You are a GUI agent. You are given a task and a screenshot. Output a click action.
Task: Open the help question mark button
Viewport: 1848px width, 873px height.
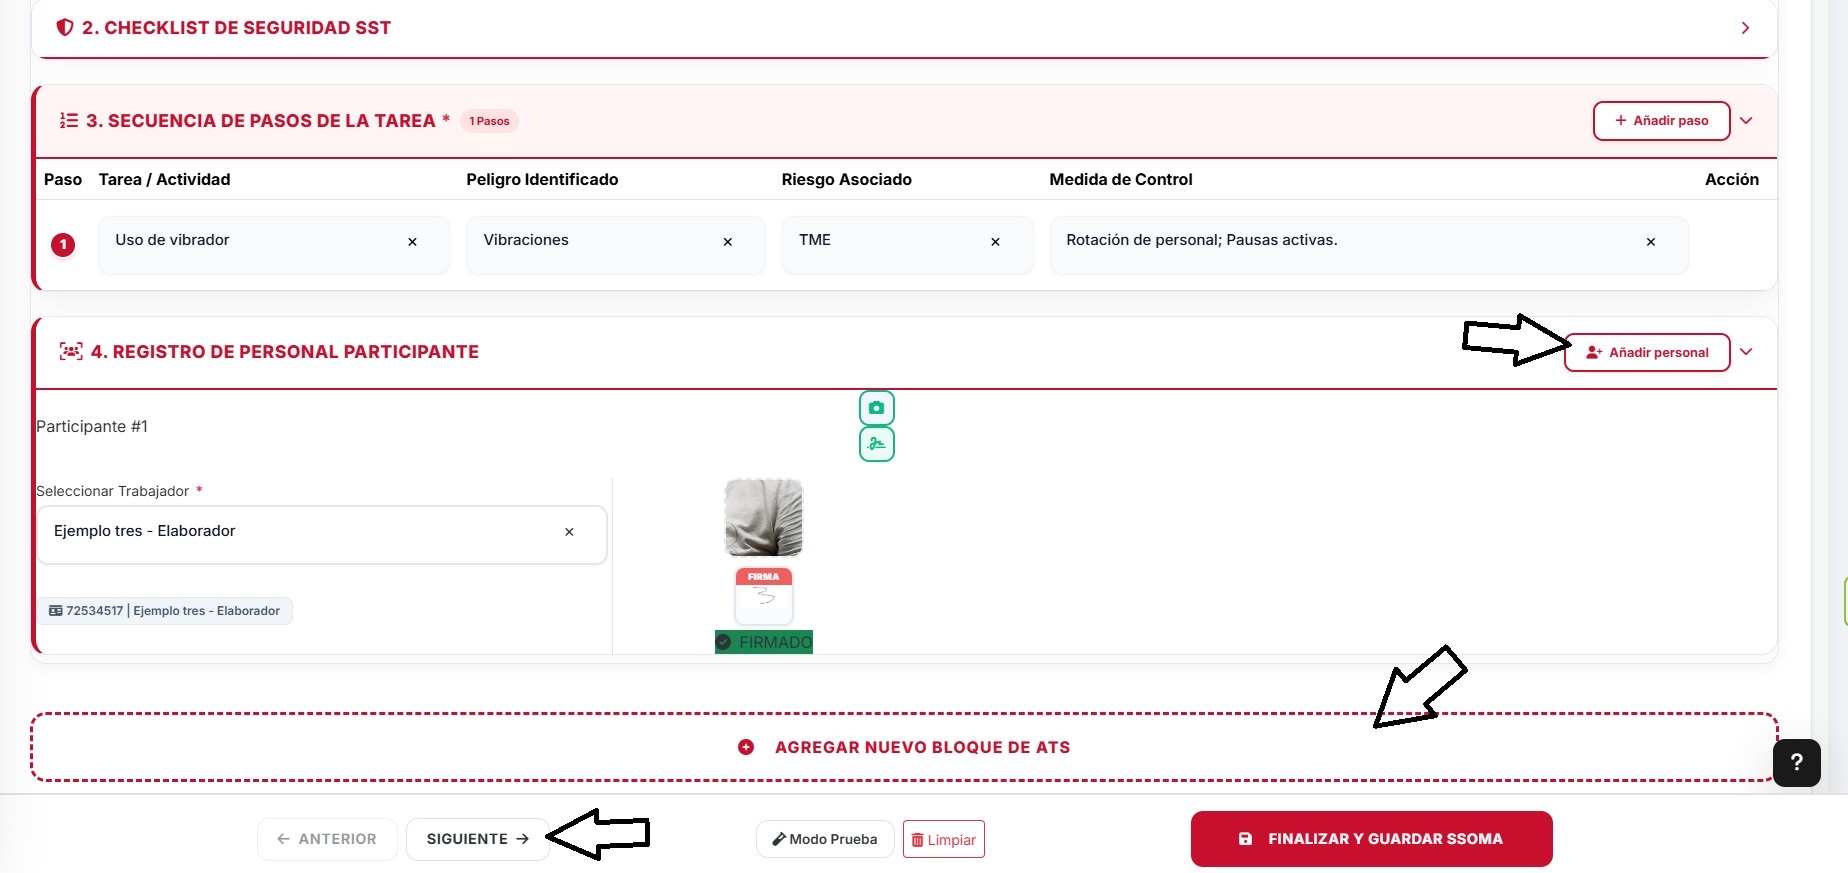(x=1797, y=763)
